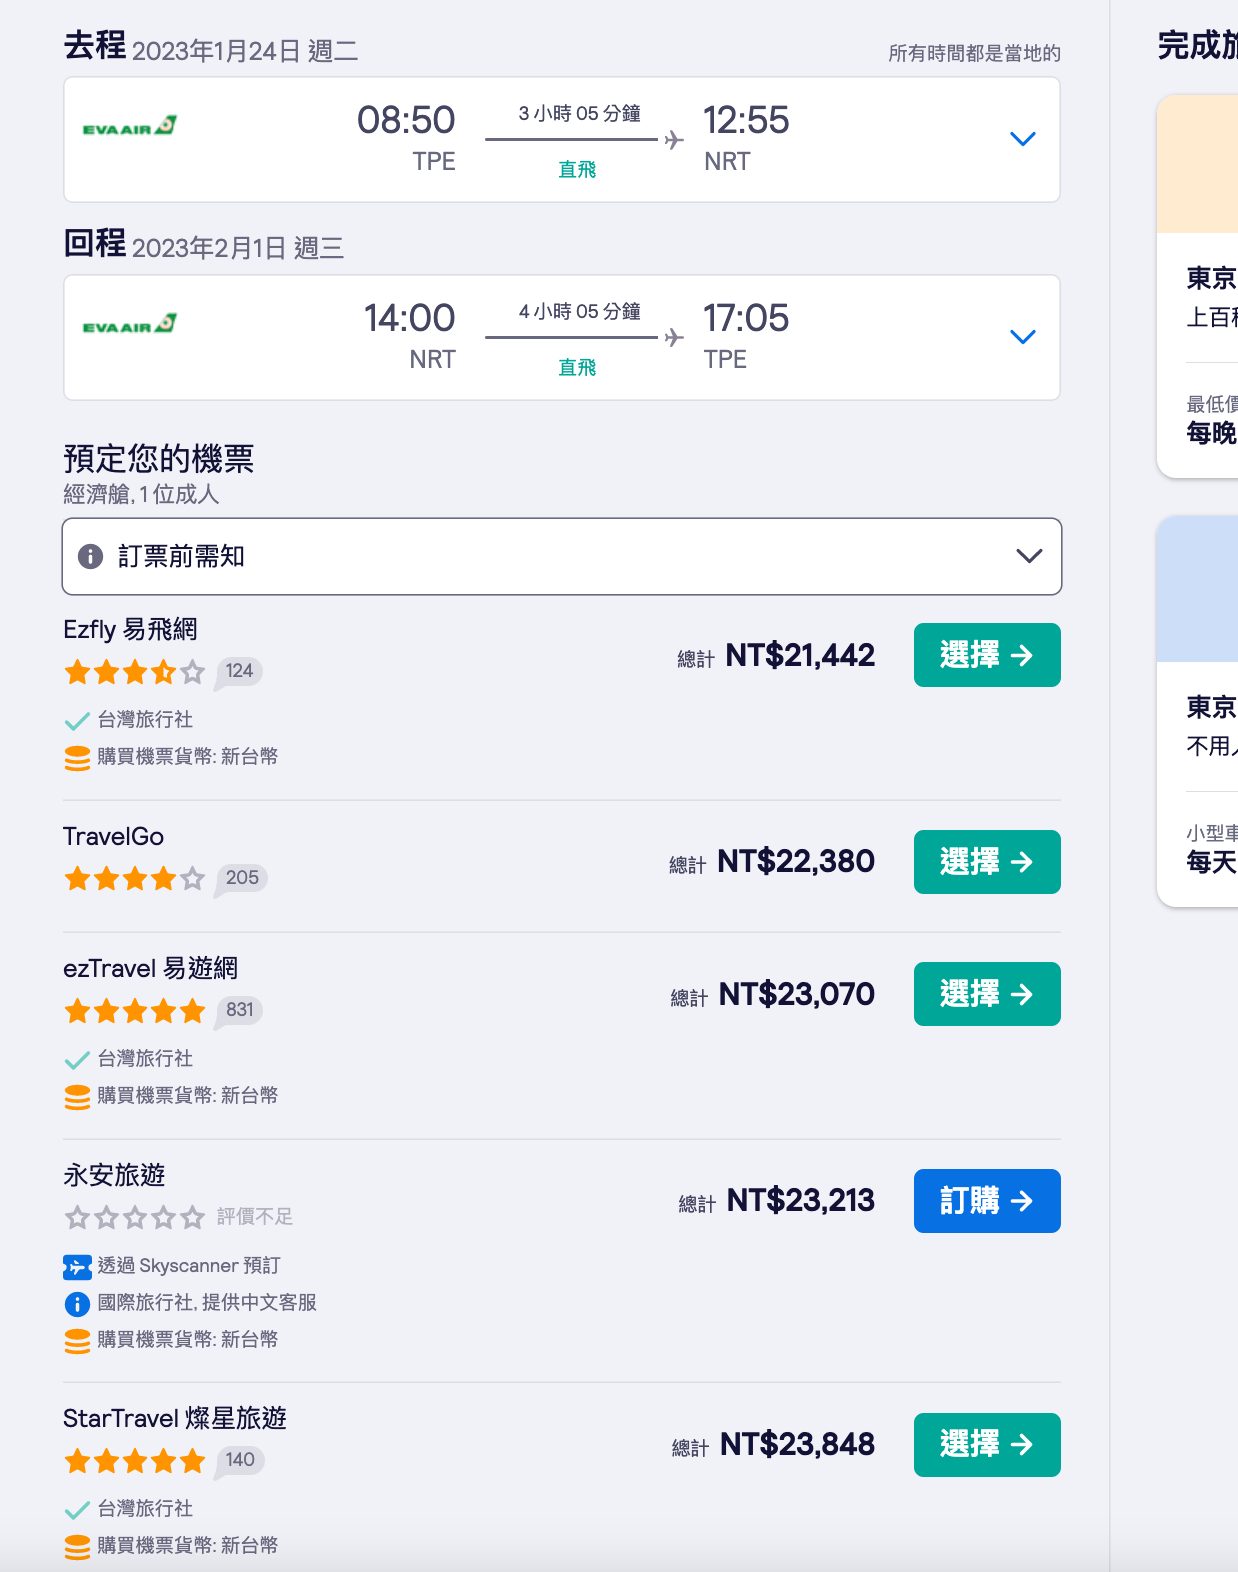Click the Ezfly 易飛網 provider name

pyautogui.click(x=130, y=630)
